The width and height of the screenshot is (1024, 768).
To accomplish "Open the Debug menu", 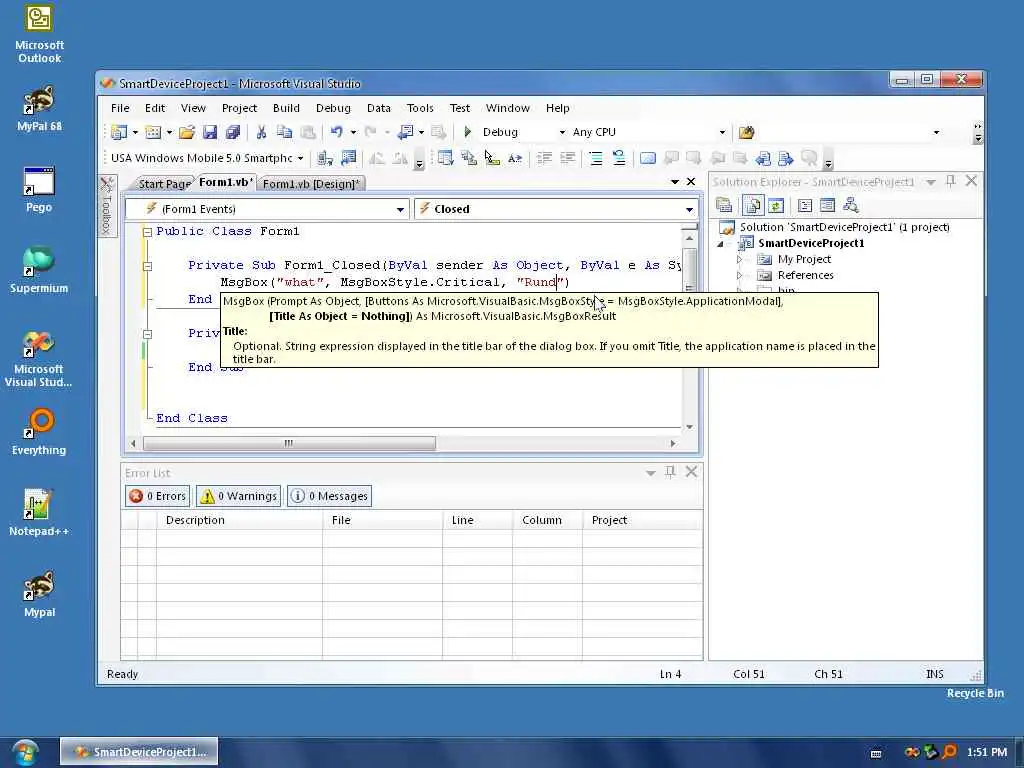I will pos(333,108).
